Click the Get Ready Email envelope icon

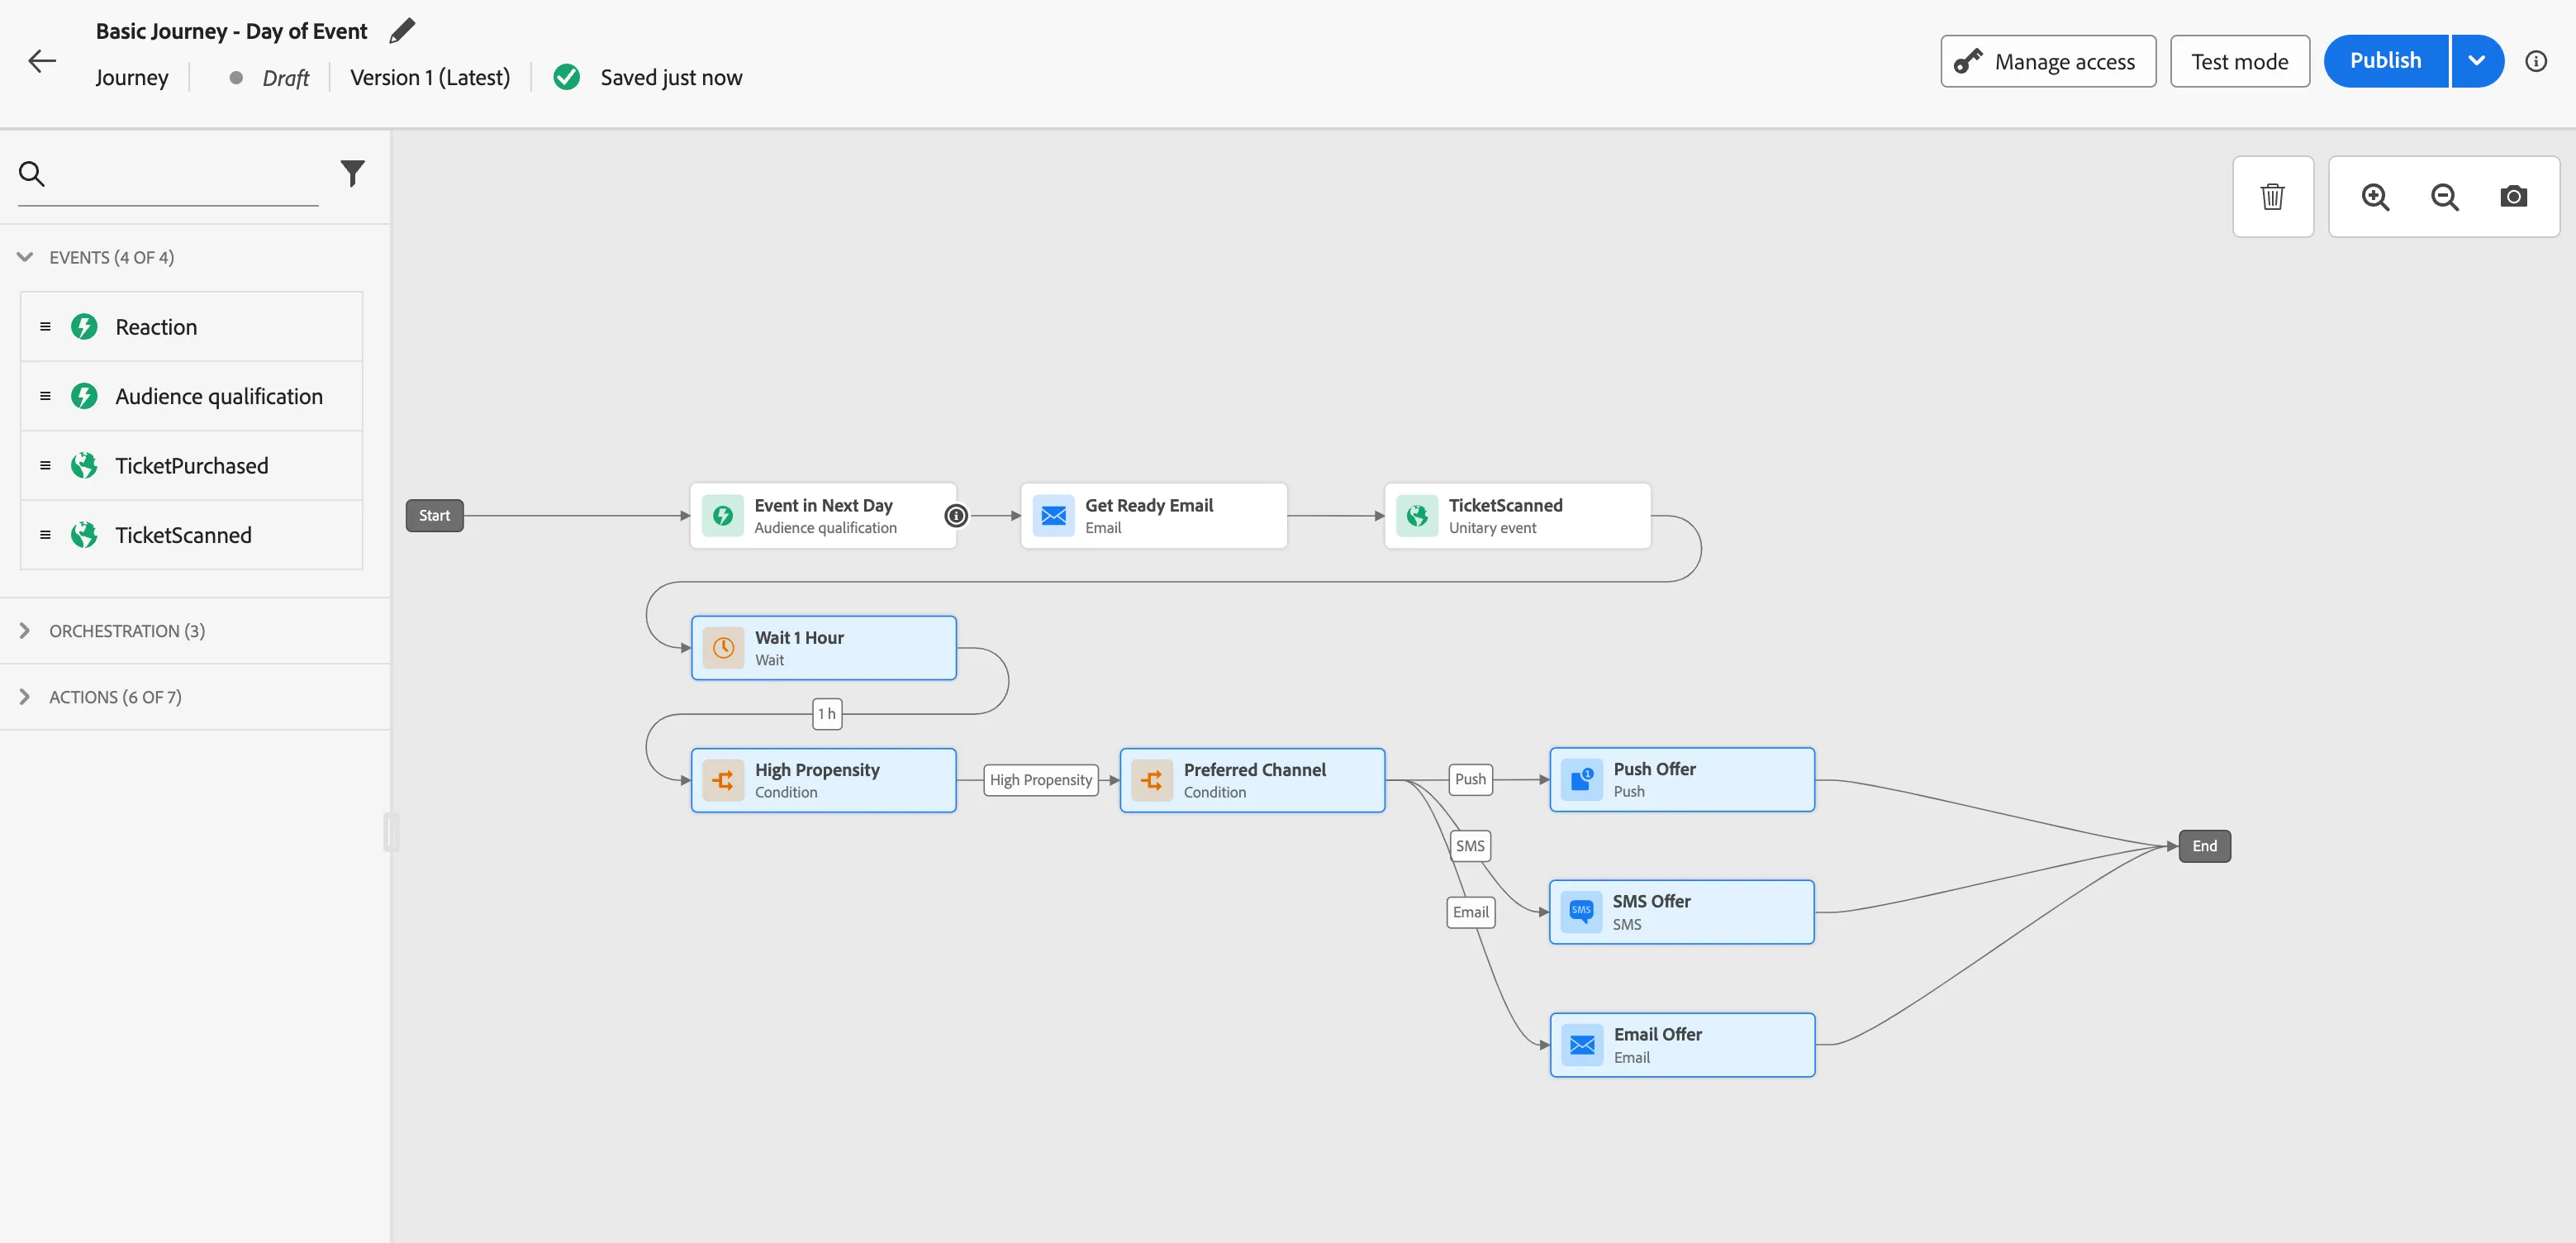click(x=1053, y=516)
